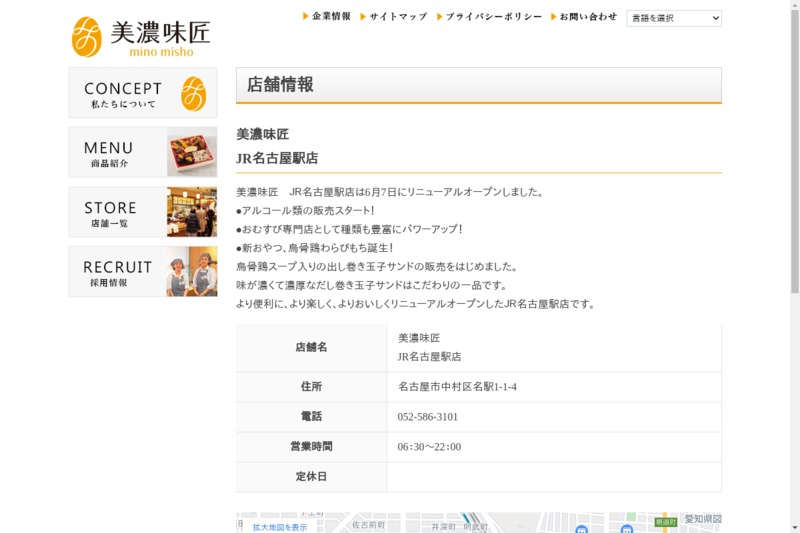Screen dimensions: 800x533
Task: Open the お問い合わせ contact link
Action: pos(587,17)
